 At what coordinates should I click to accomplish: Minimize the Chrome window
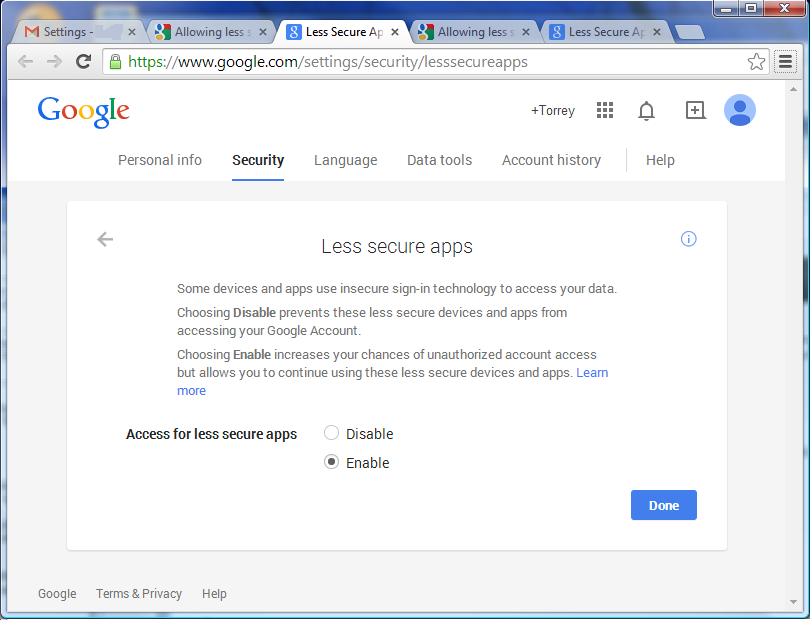pyautogui.click(x=726, y=8)
